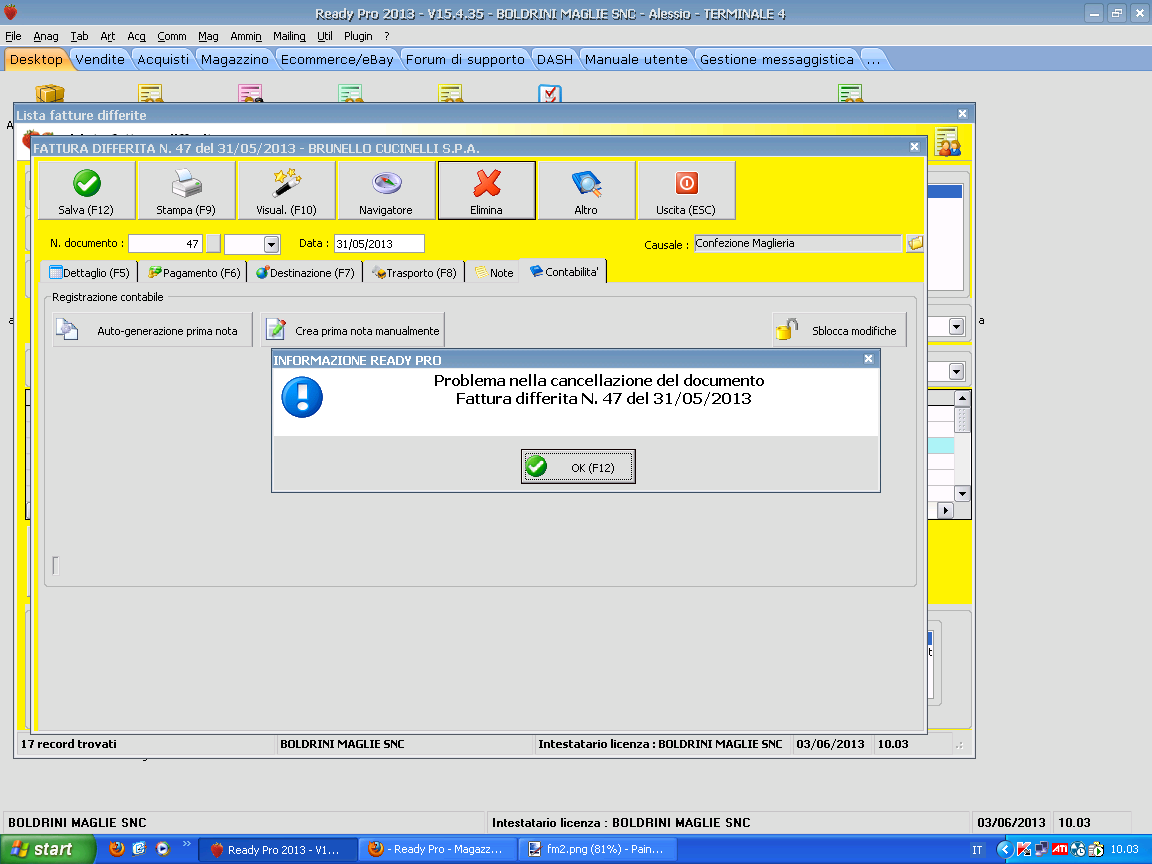Click the Data field 31/05/2013
Viewport: 1152px width, 864px height.
[379, 243]
